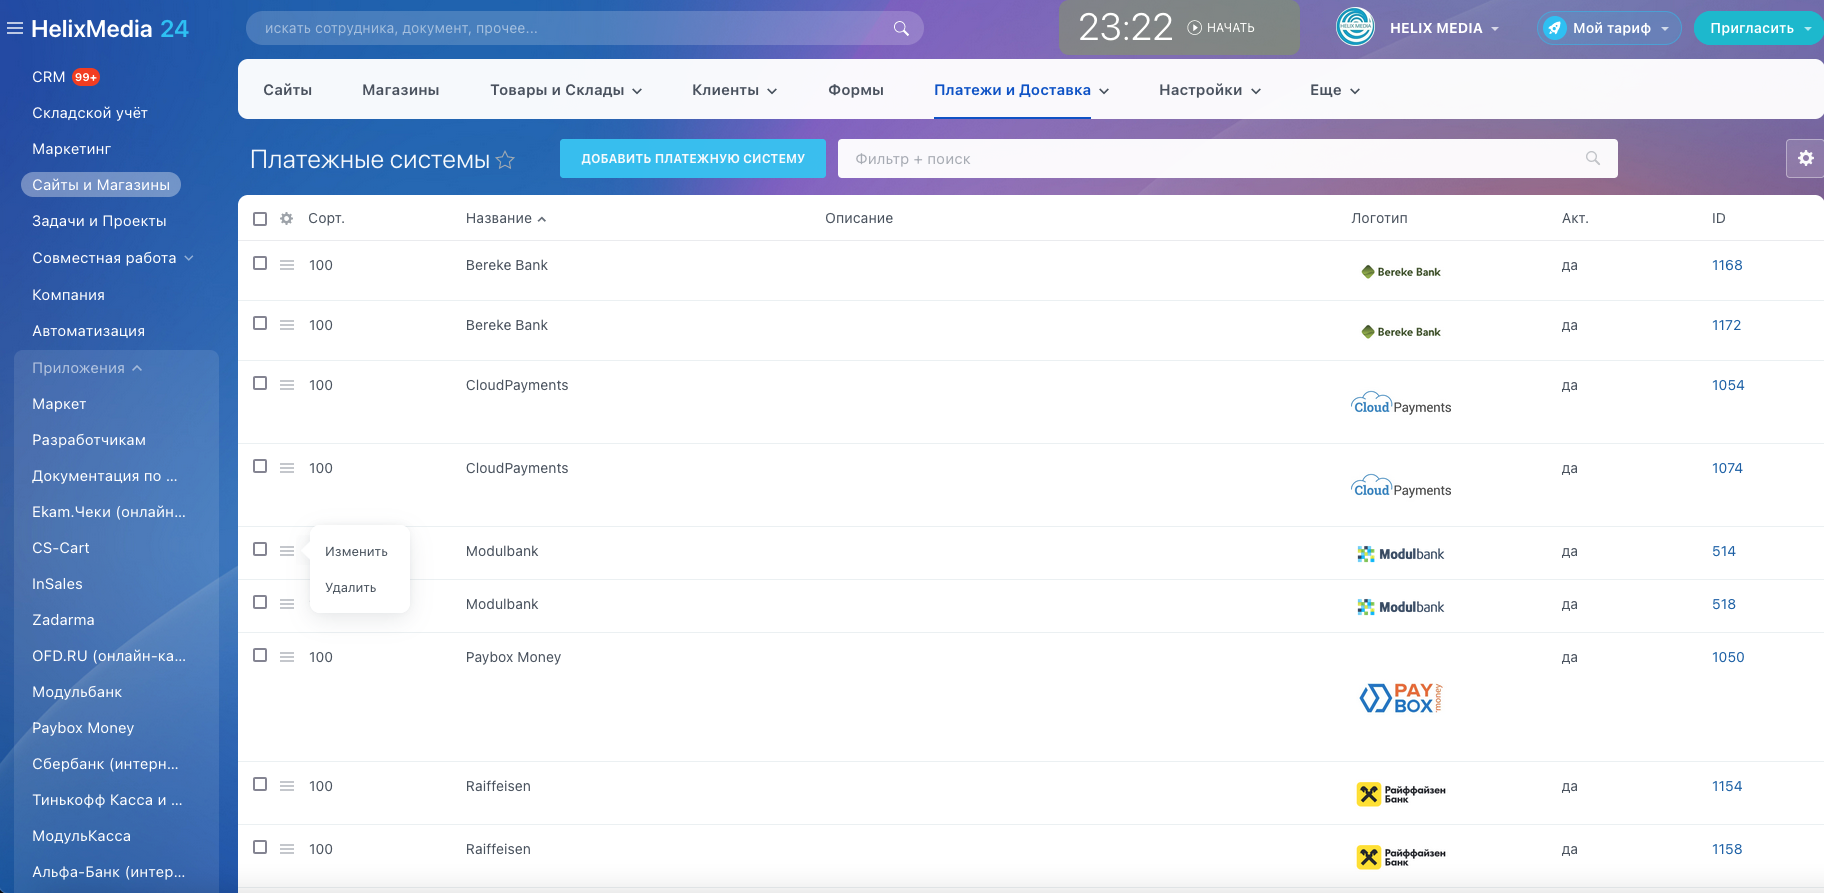Open the Мой тариф dropdown
This screenshot has height=893, width=1824.
1665,29
